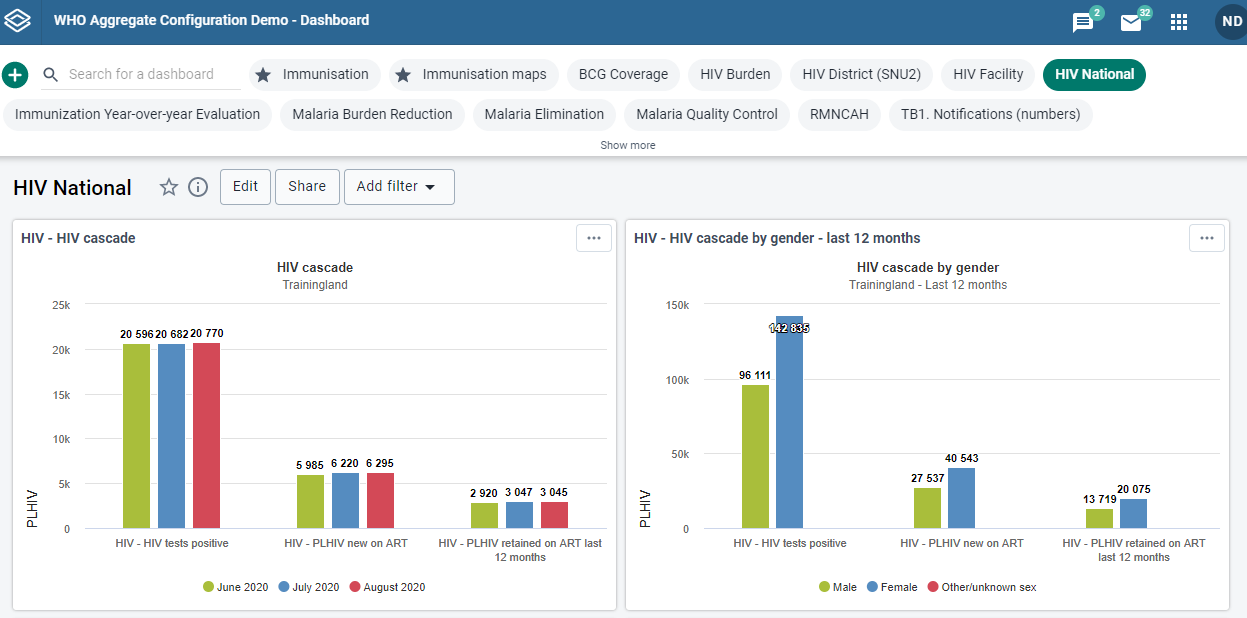Viewport: 1247px width, 618px height.
Task: Open the interpretations chat icon
Action: point(1083,22)
